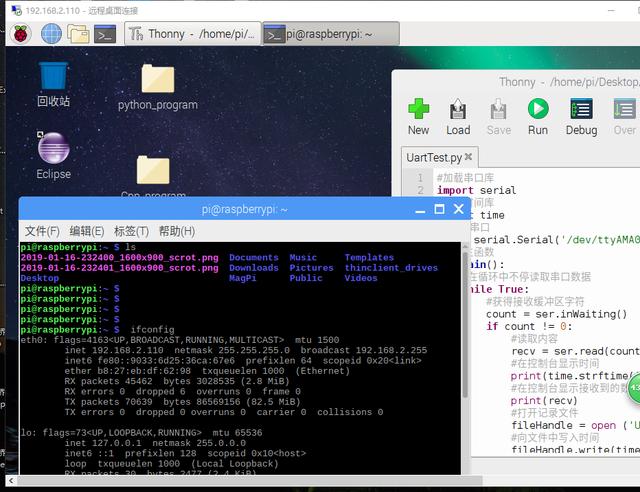This screenshot has width=640, height=492.
Task: Click the 'print(recv)' code line
Action: click(x=544, y=401)
